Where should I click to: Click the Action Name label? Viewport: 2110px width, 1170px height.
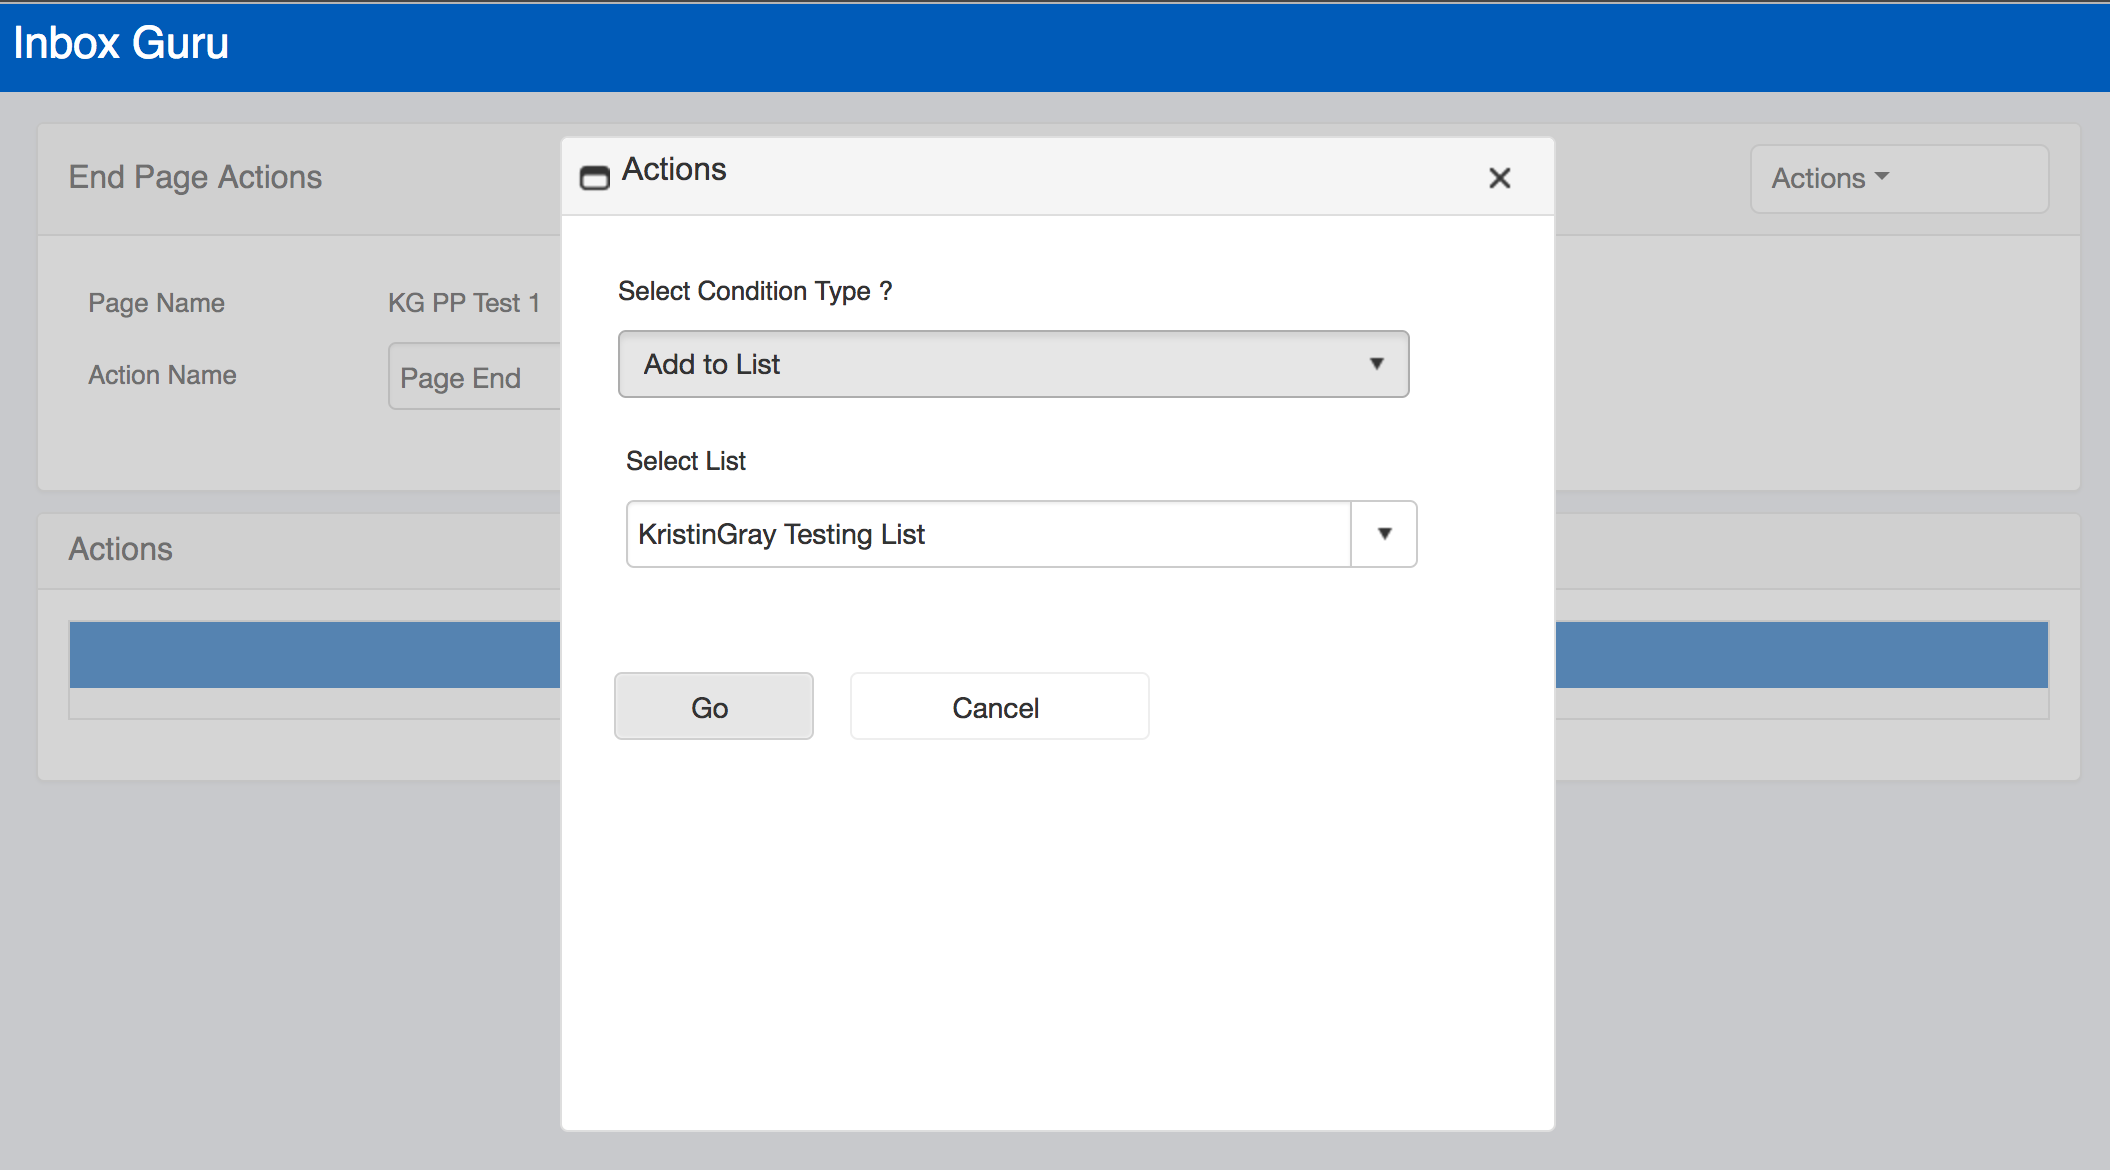click(162, 375)
